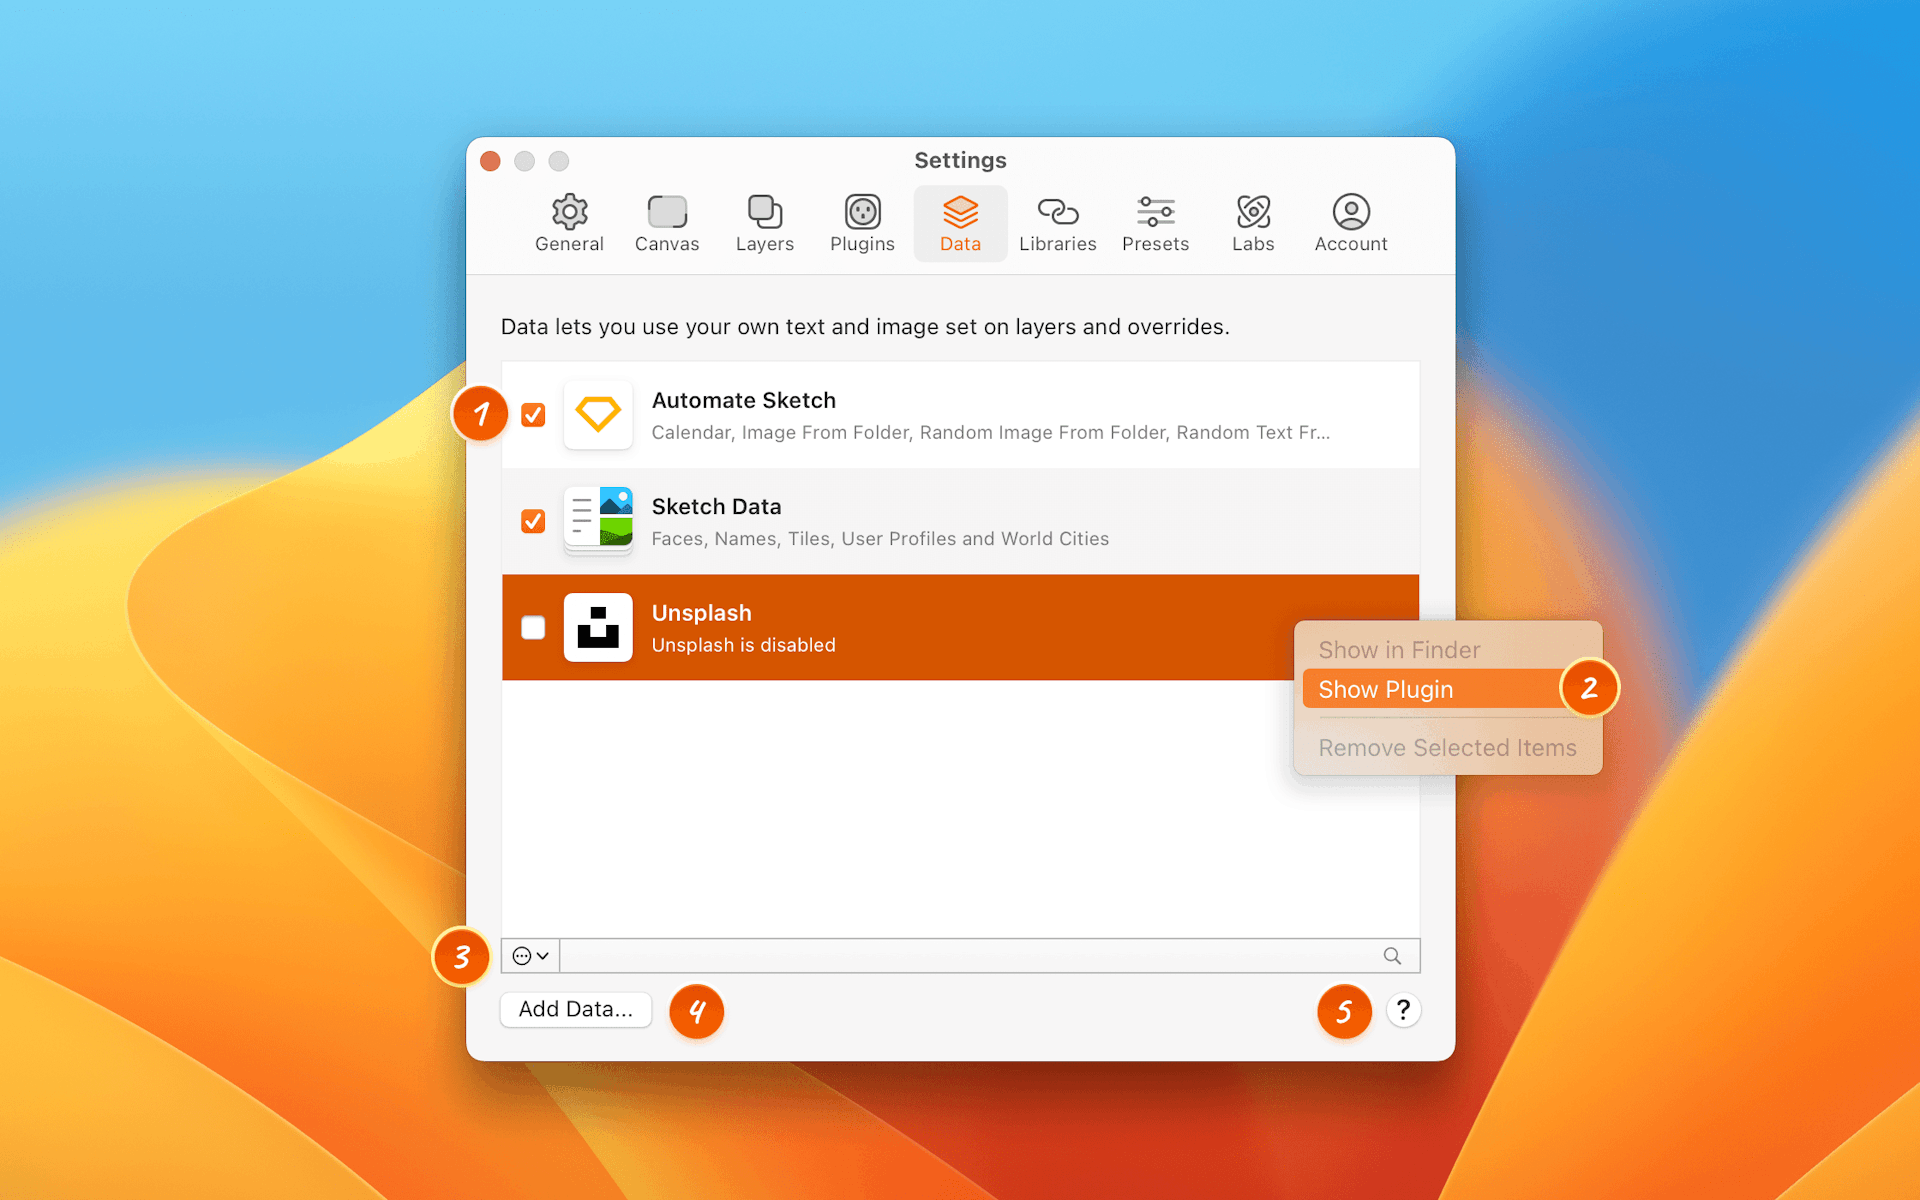Open the General settings tab
The height and width of the screenshot is (1200, 1920).
coord(569,224)
